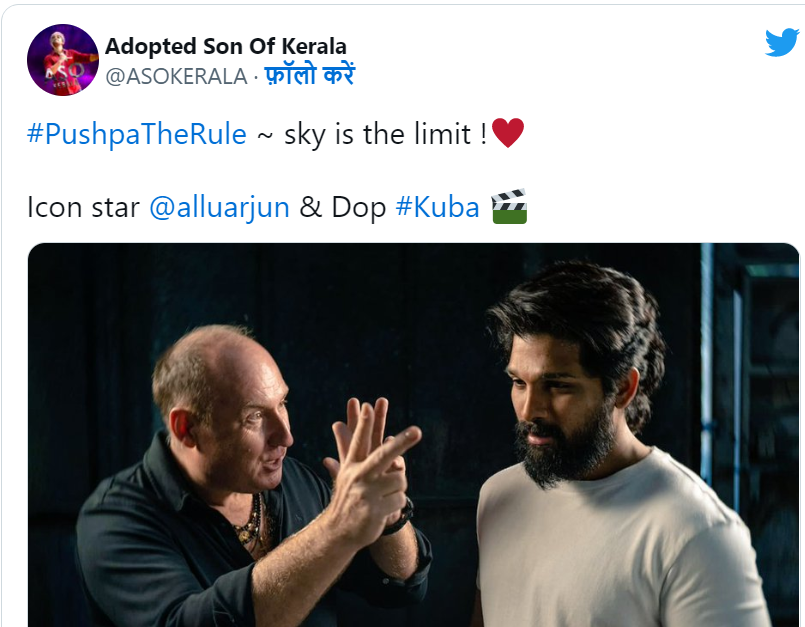
Task: Click the 'sky is the limit !' tweet text
Action: (x=385, y=135)
